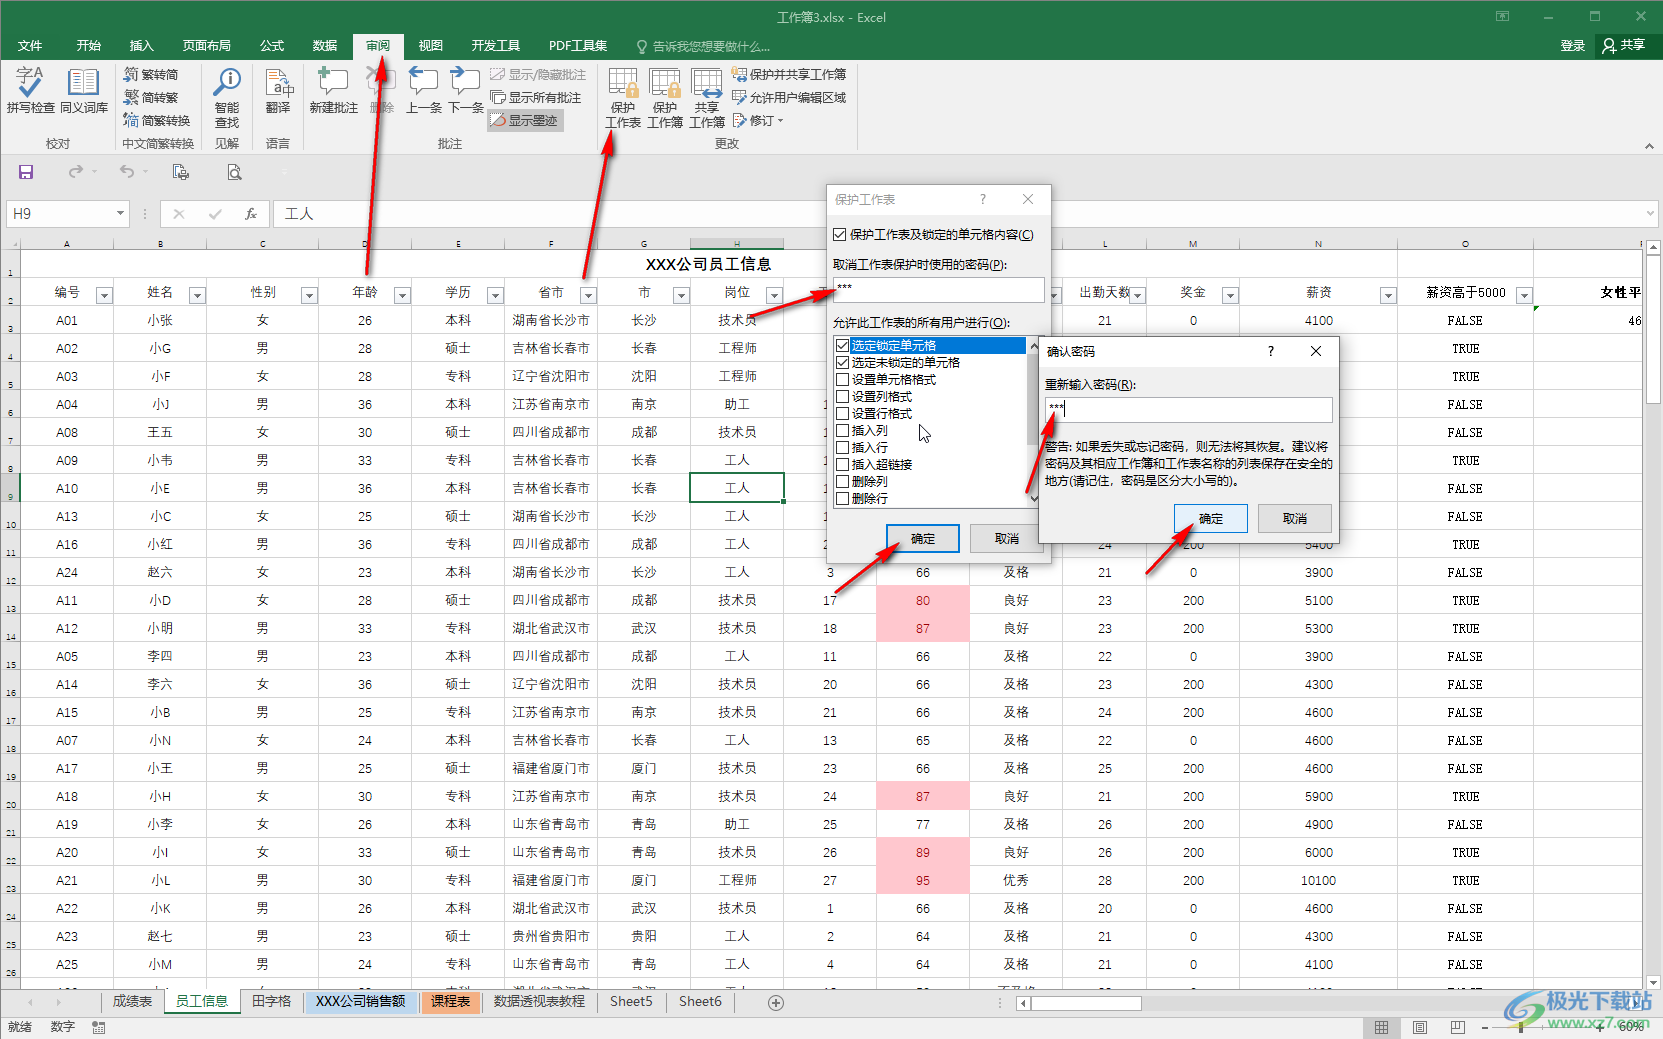
Task: Open the 年龄 column filter dropdown
Action: coord(402,295)
